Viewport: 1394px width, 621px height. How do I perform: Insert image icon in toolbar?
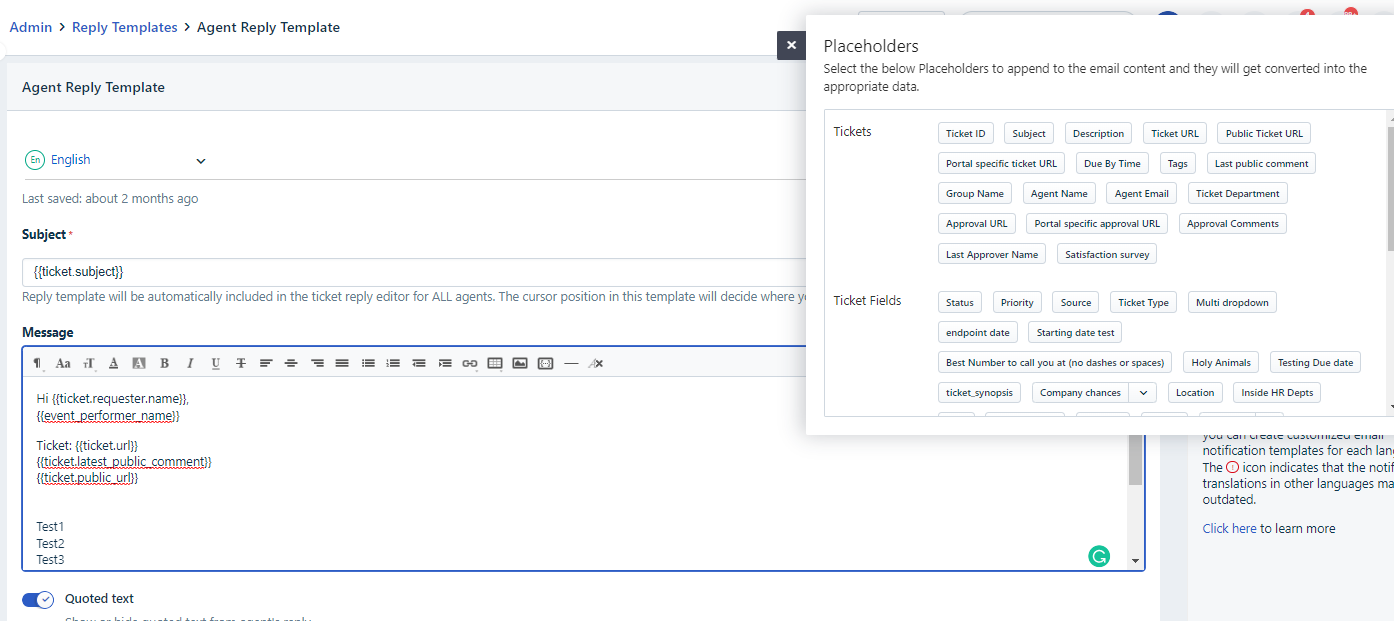(x=520, y=363)
